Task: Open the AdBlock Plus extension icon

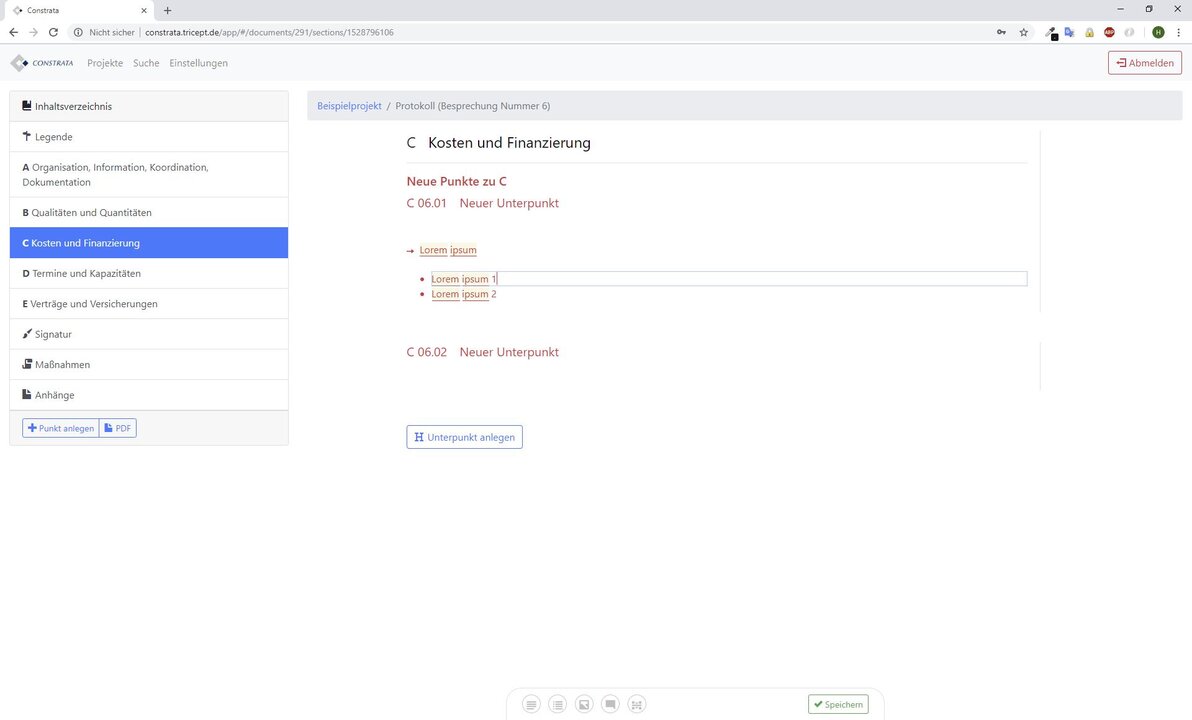Action: tap(1109, 32)
